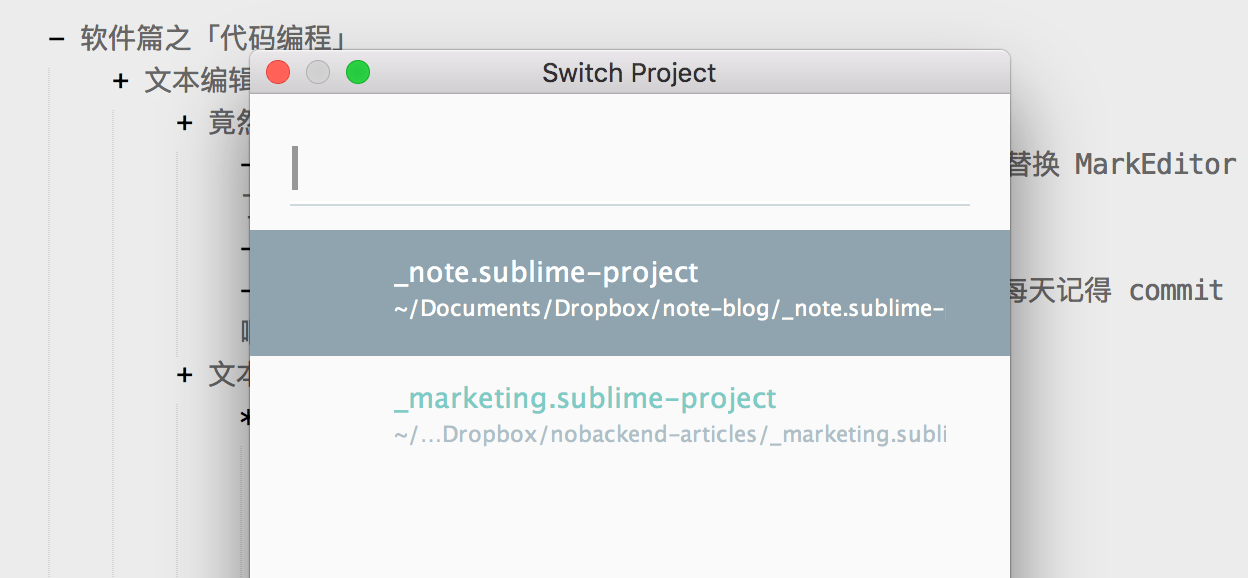This screenshot has width=1248, height=578.
Task: Expand the plus marker beside 文本编辑
Action: point(121,81)
